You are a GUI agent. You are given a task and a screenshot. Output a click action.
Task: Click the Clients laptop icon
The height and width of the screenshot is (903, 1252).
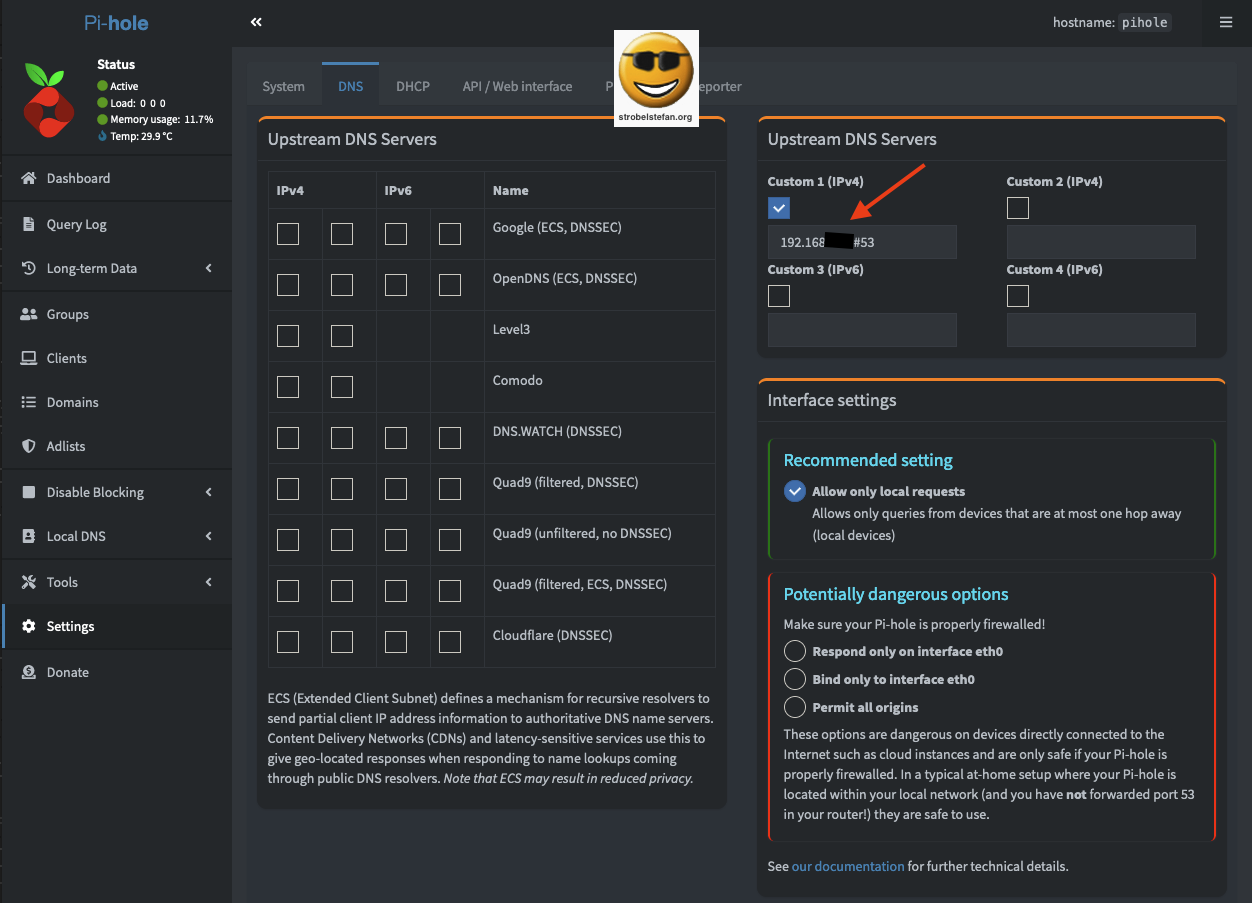click(x=28, y=358)
